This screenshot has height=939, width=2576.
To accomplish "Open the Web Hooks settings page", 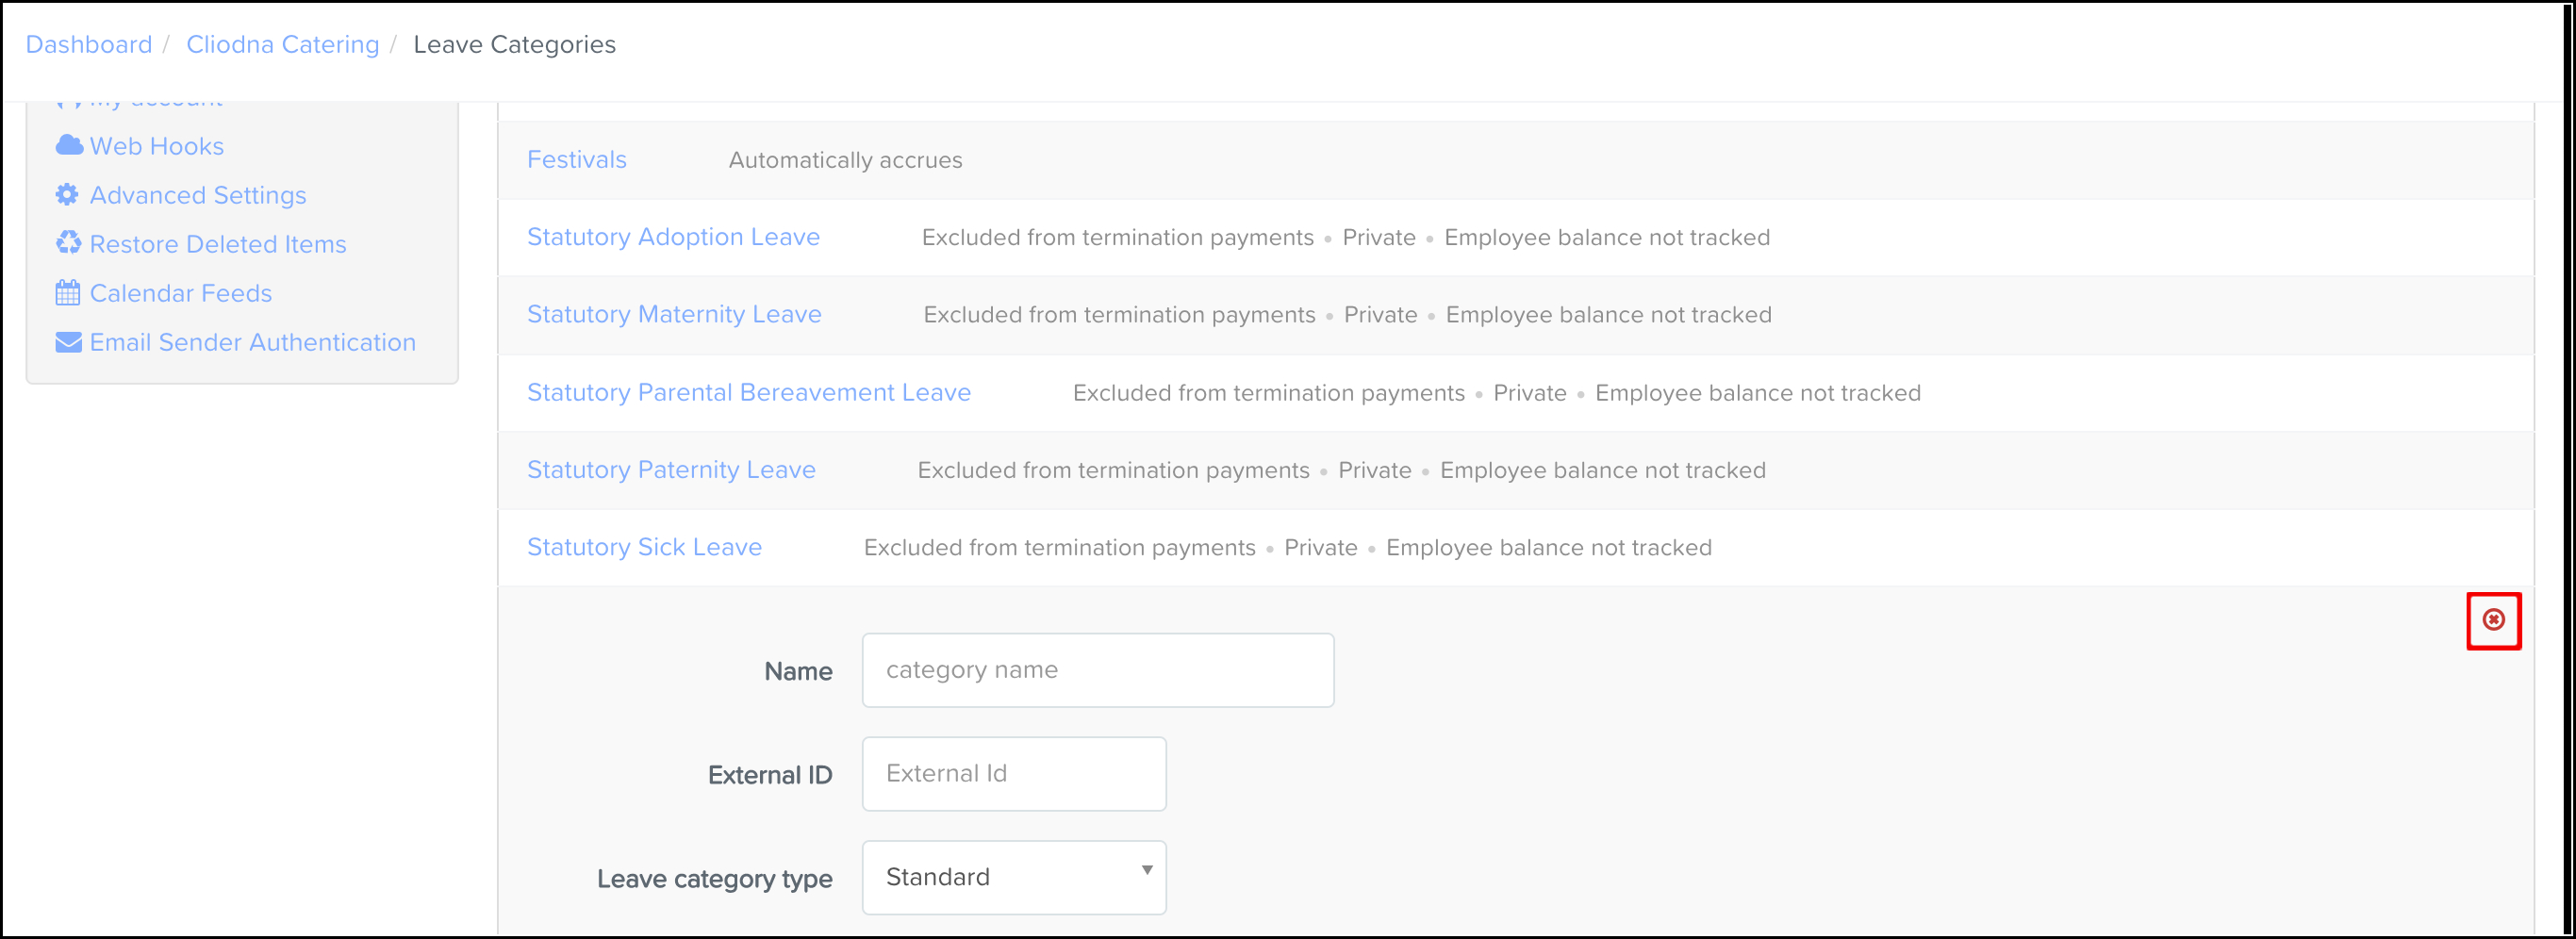I will pyautogui.click(x=157, y=146).
